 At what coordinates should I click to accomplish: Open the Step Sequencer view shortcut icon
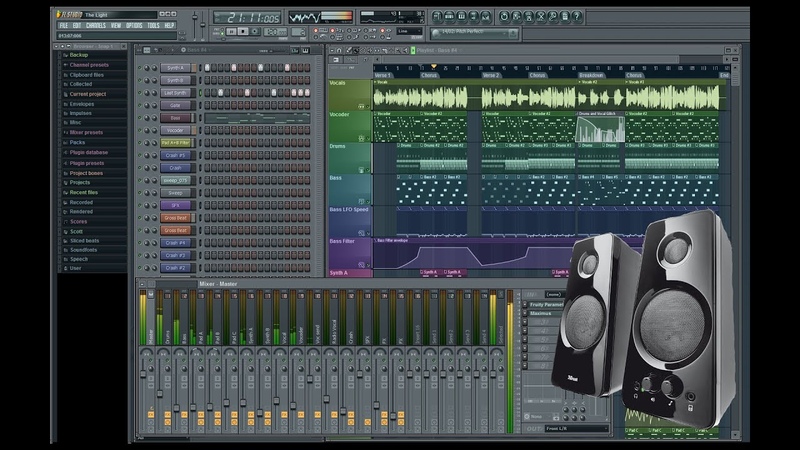pyautogui.click(x=449, y=17)
